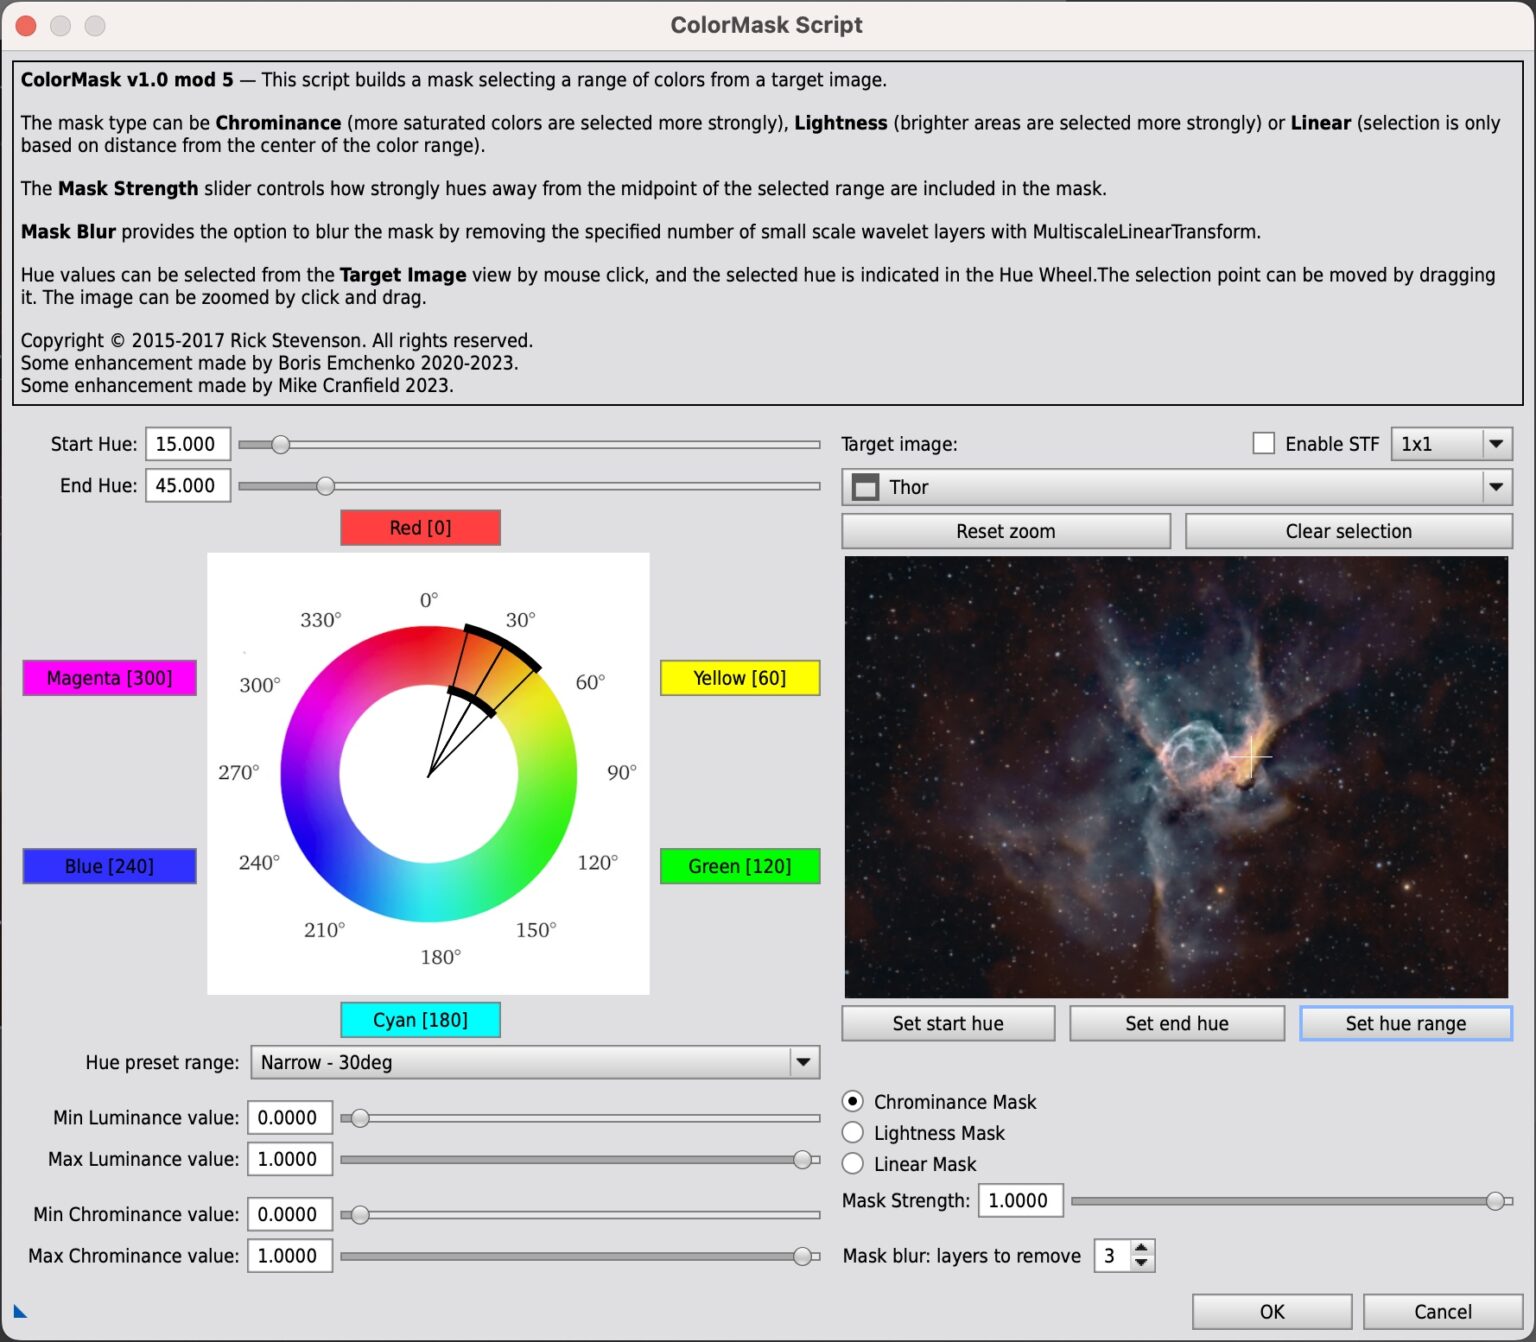Select the Linear Mask option
The image size is (1536, 1342).
pos(853,1163)
